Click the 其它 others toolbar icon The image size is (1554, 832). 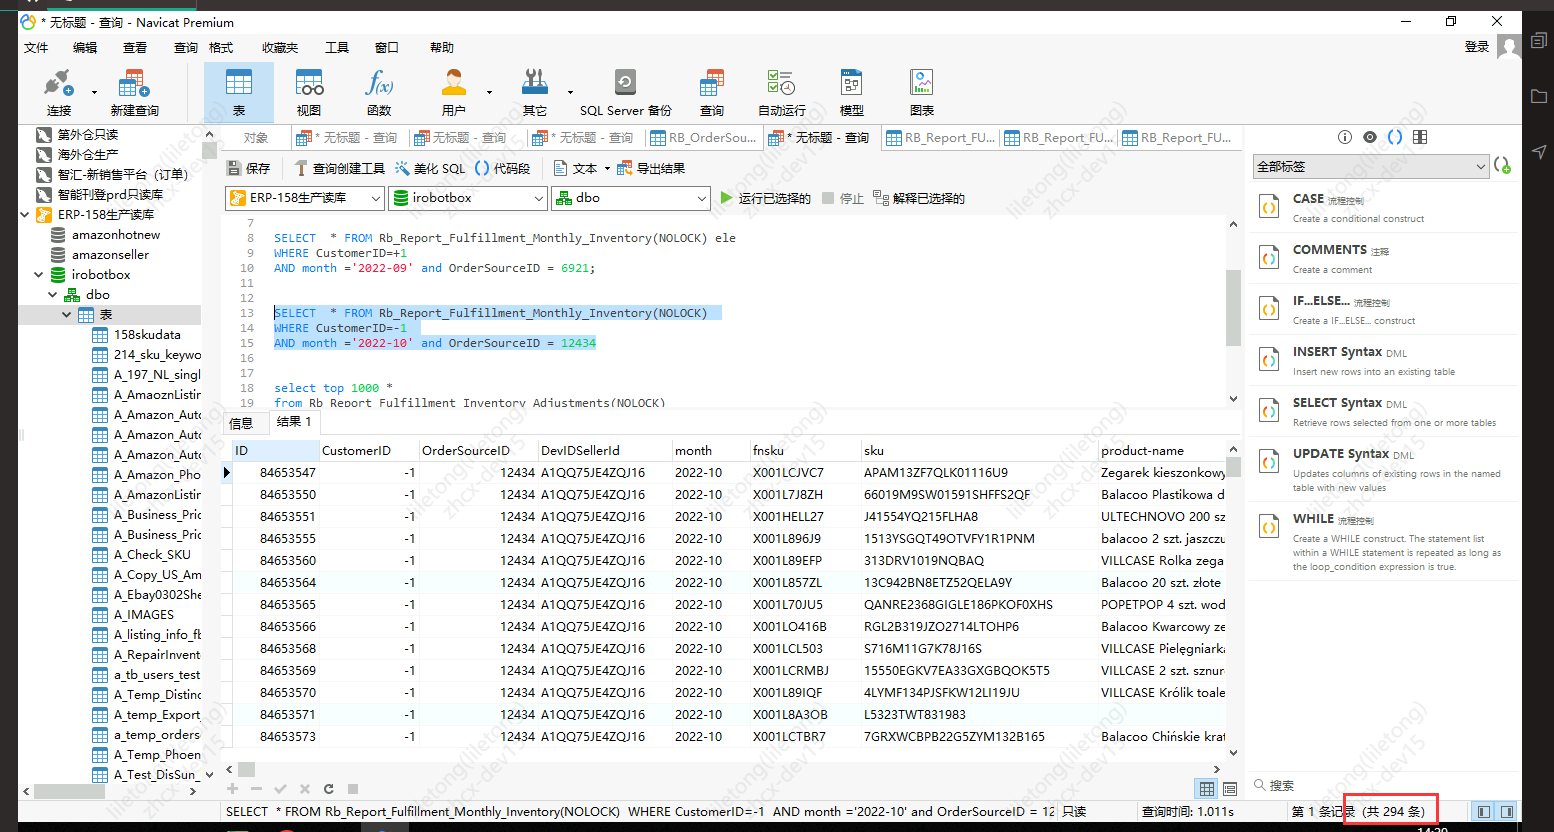(535, 92)
